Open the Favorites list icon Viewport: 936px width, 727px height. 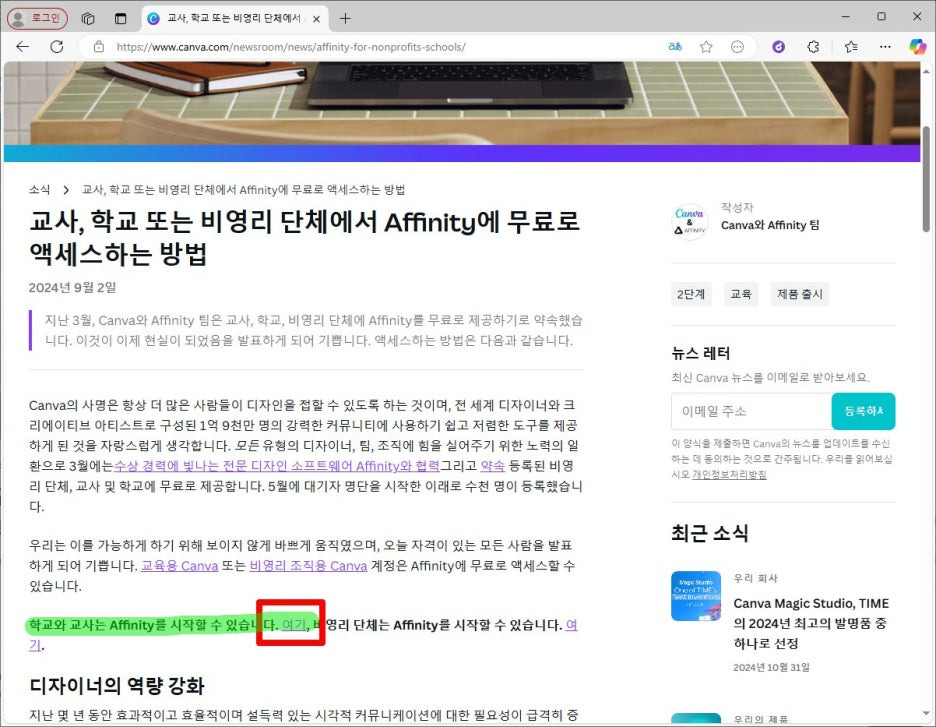(x=851, y=47)
